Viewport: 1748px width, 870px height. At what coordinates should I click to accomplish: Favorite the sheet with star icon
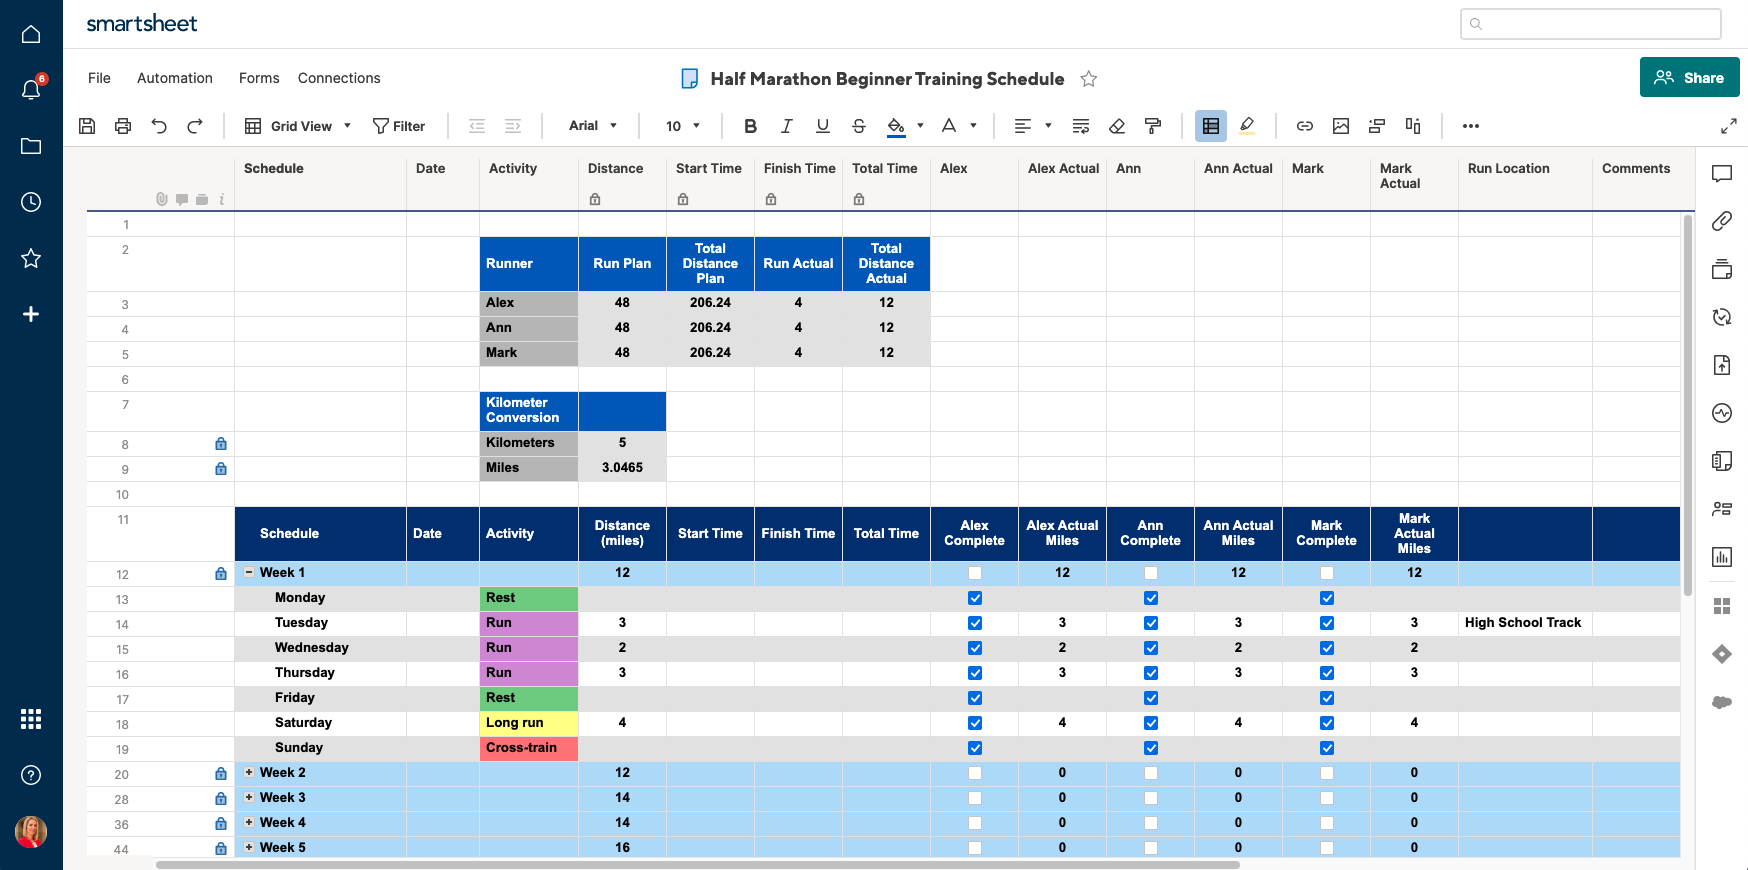point(1089,79)
